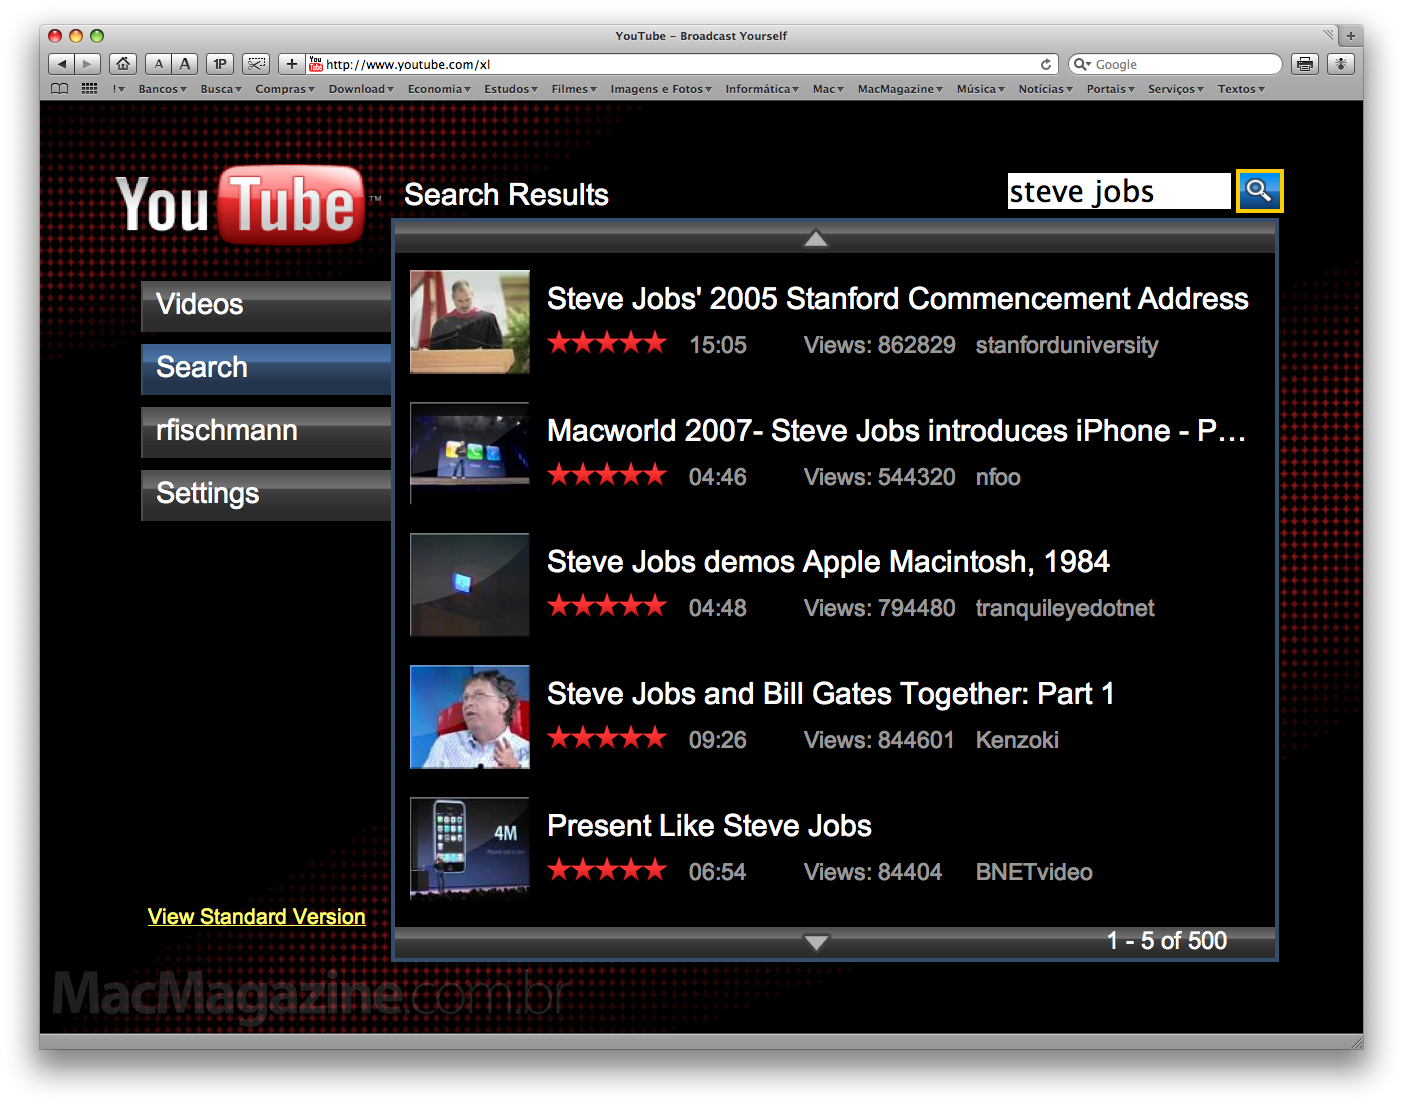Follow the View Standard Version link
The image size is (1403, 1104).
pyautogui.click(x=256, y=917)
